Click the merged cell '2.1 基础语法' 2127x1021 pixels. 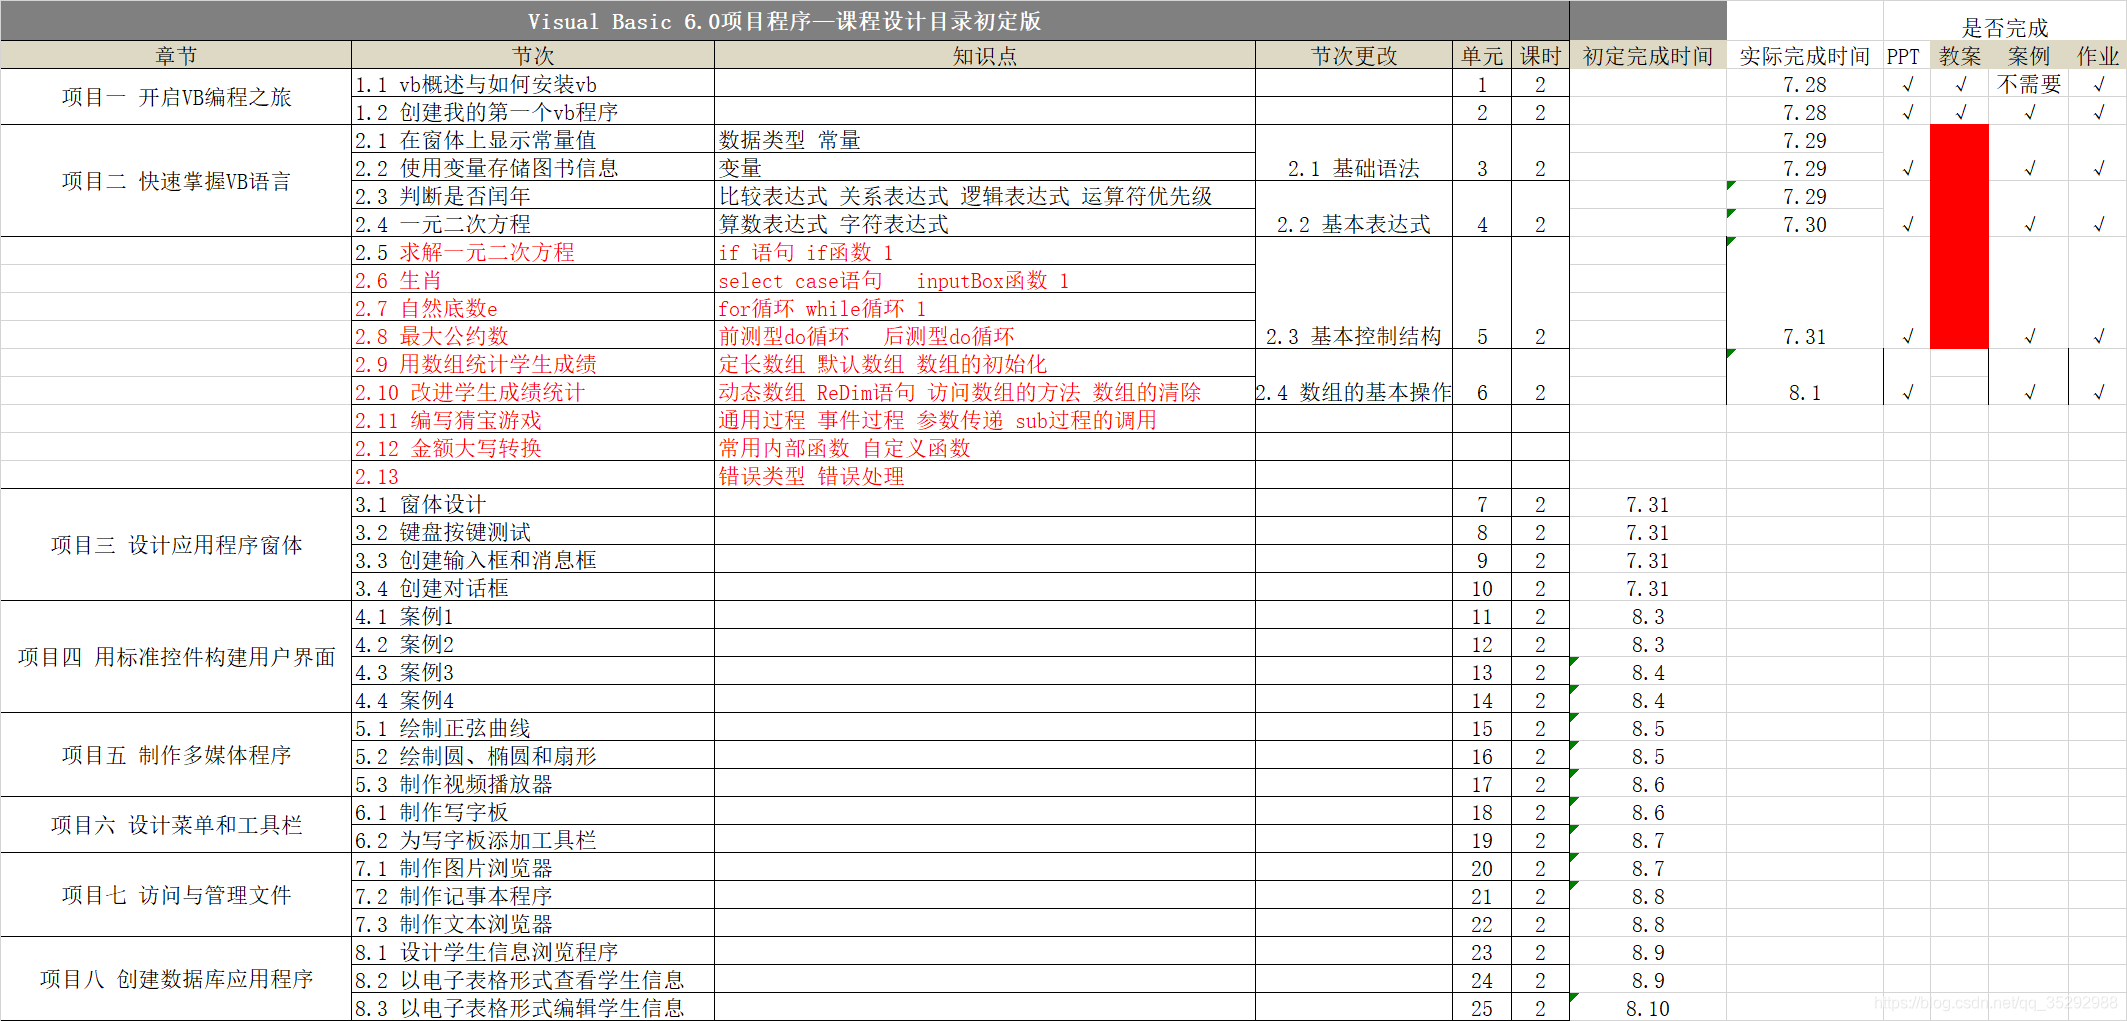[x=1354, y=153]
